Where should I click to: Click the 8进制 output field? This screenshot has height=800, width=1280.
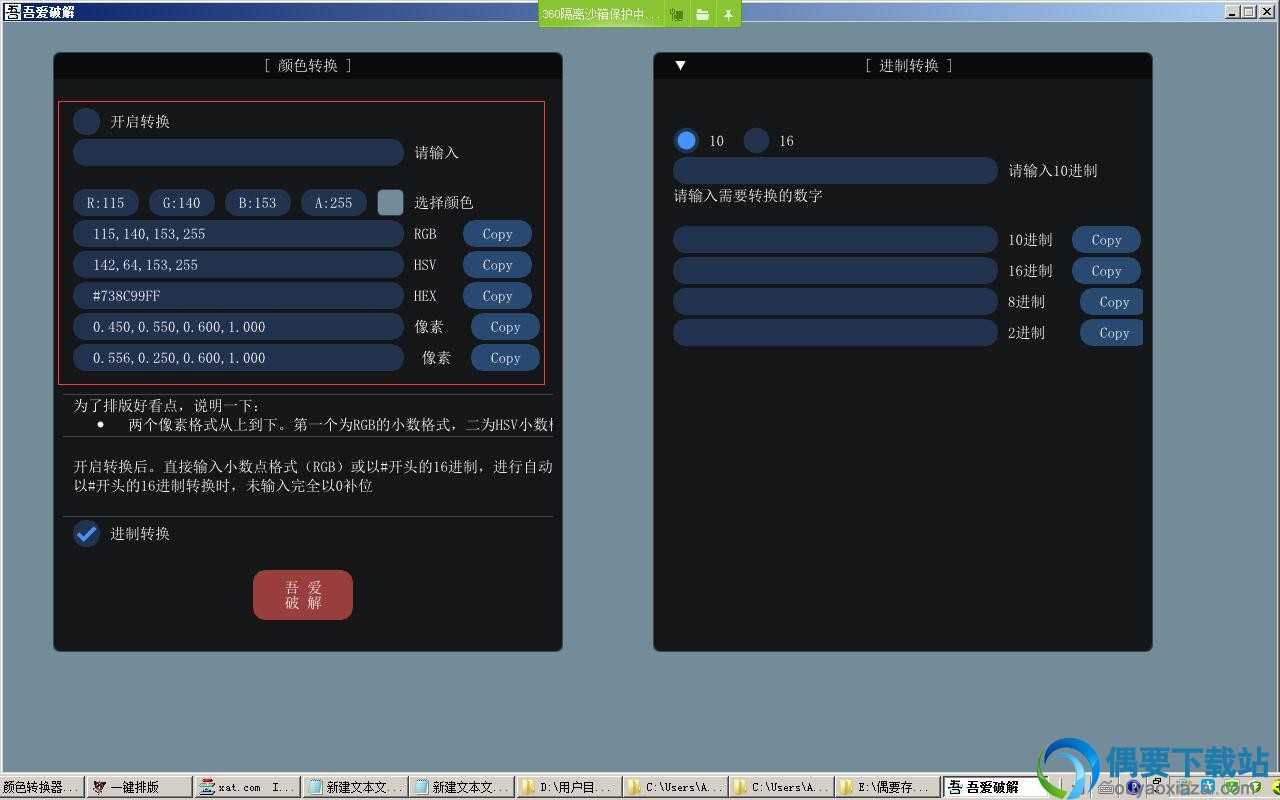coord(835,302)
